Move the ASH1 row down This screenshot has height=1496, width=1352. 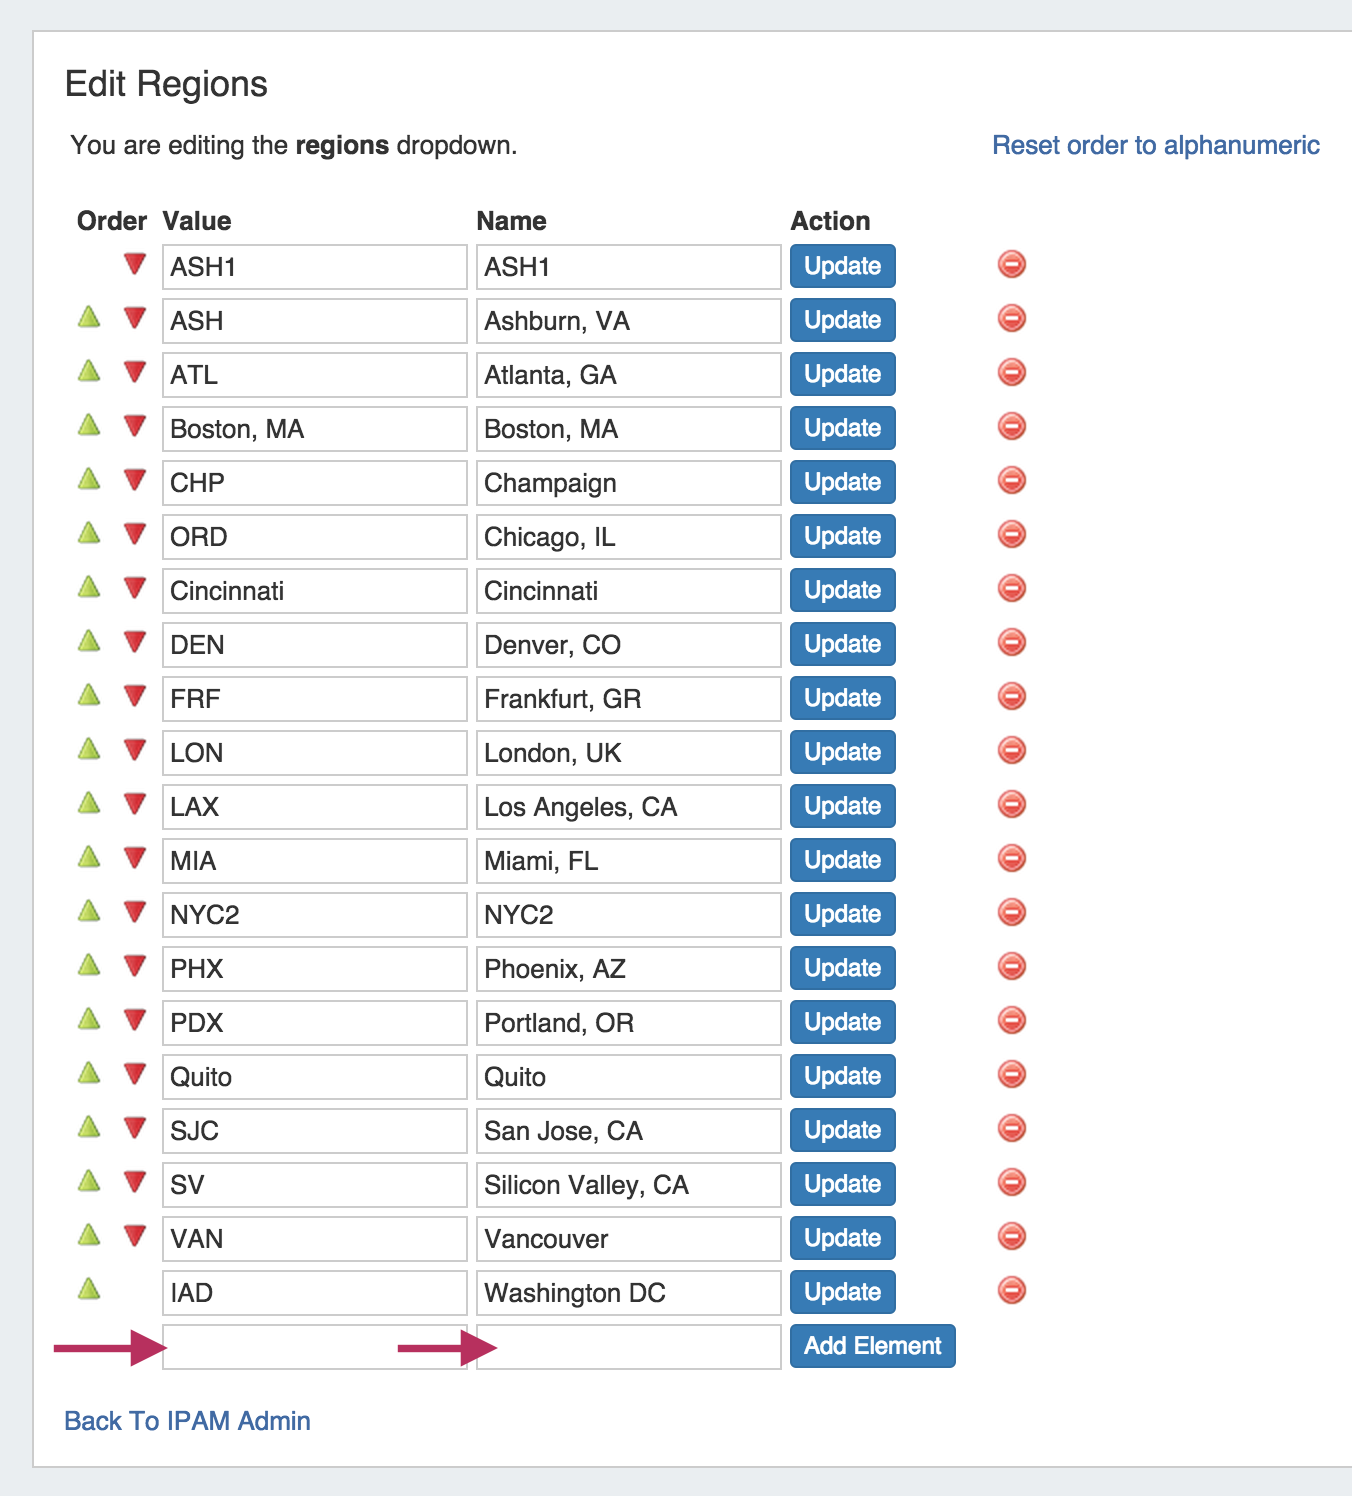(x=135, y=265)
